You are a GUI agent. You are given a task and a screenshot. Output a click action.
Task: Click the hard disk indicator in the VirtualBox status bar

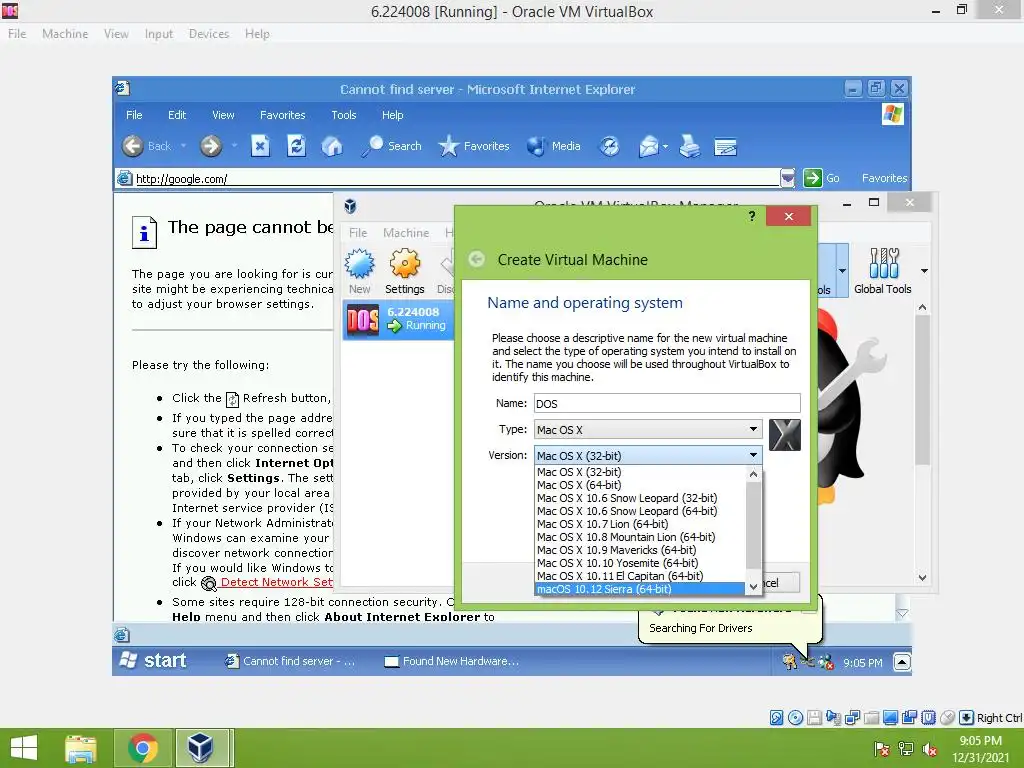tap(776, 718)
